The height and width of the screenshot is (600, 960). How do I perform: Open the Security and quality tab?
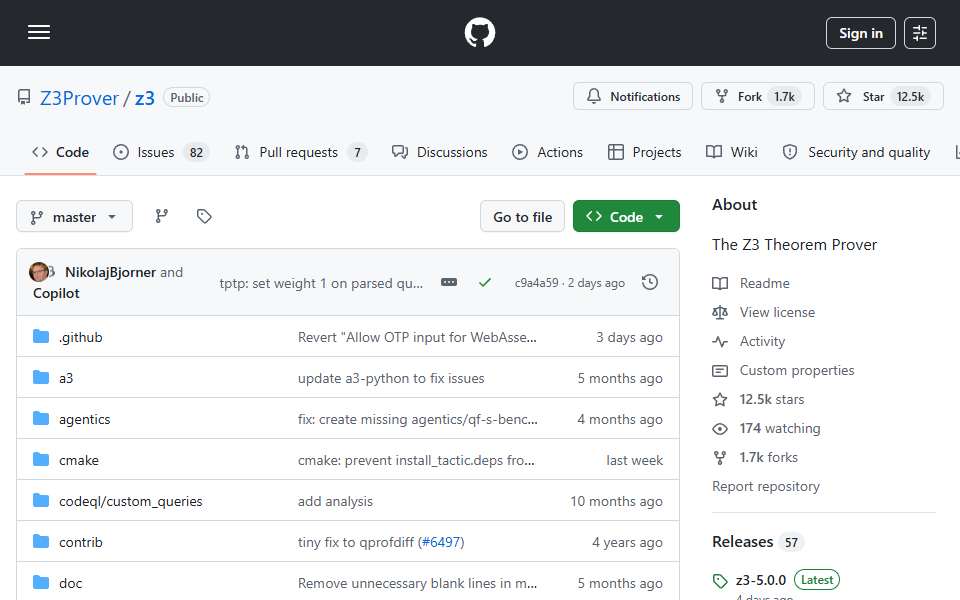tap(857, 152)
